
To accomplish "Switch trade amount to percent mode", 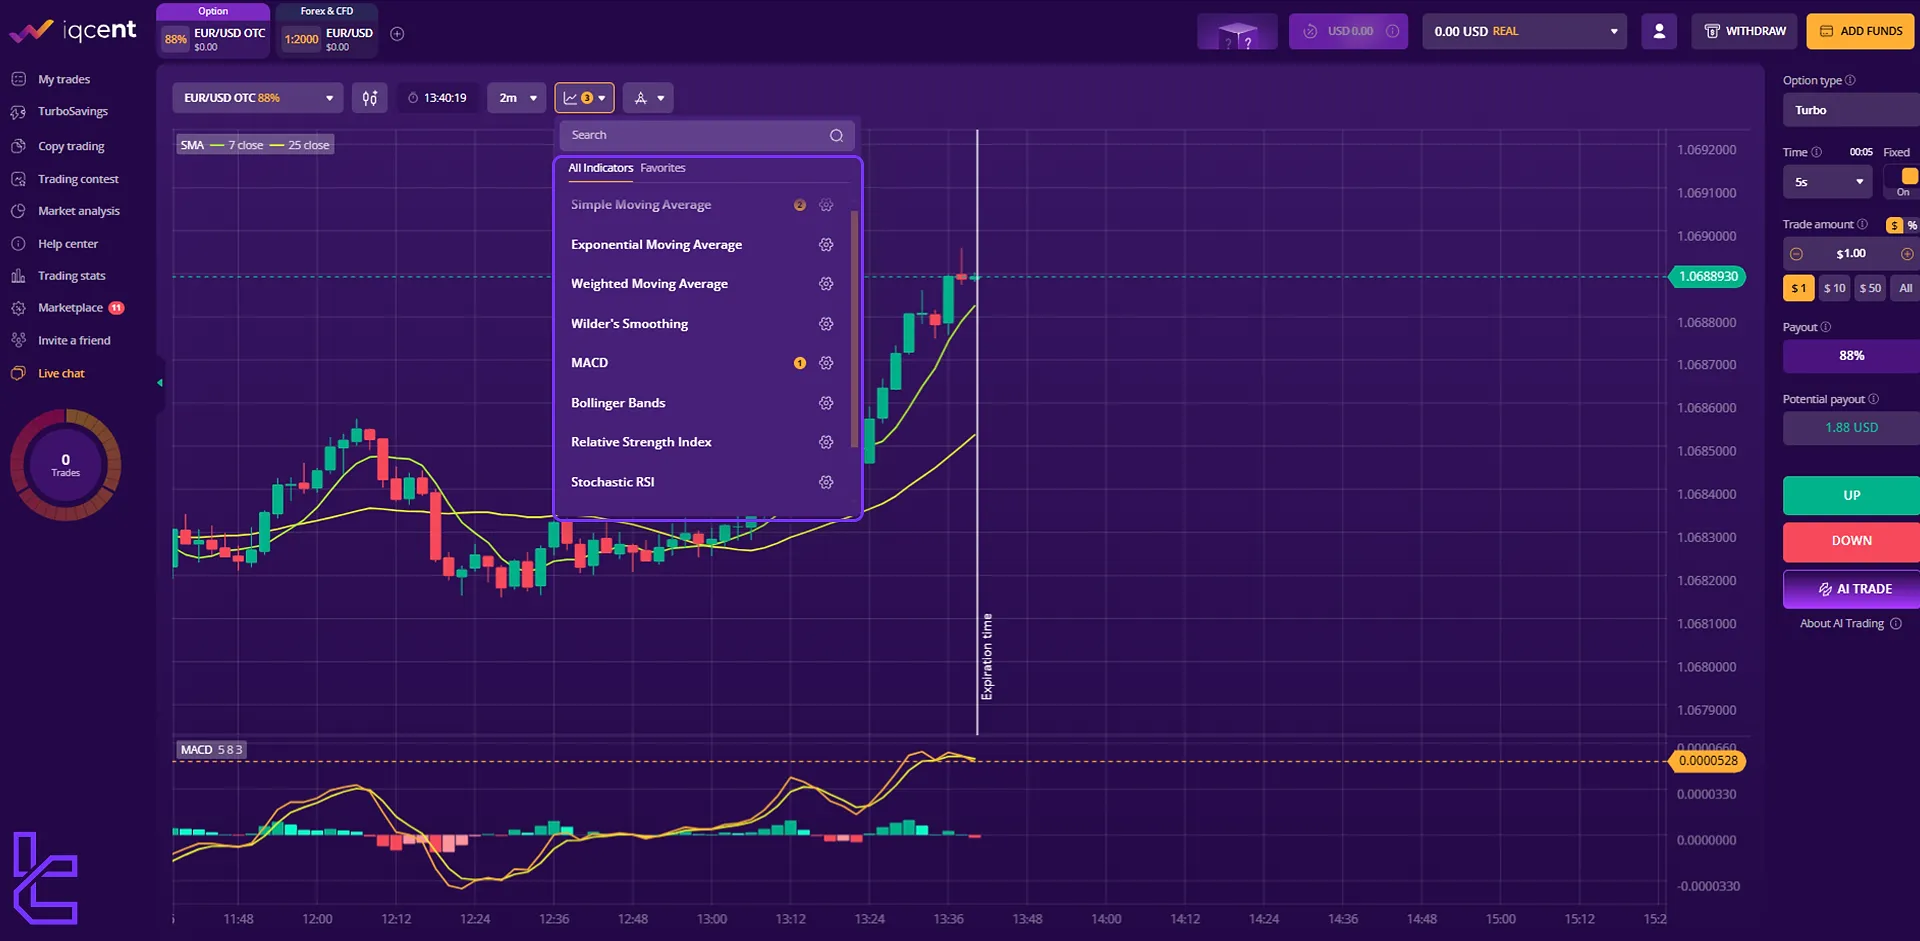I will tap(1912, 226).
